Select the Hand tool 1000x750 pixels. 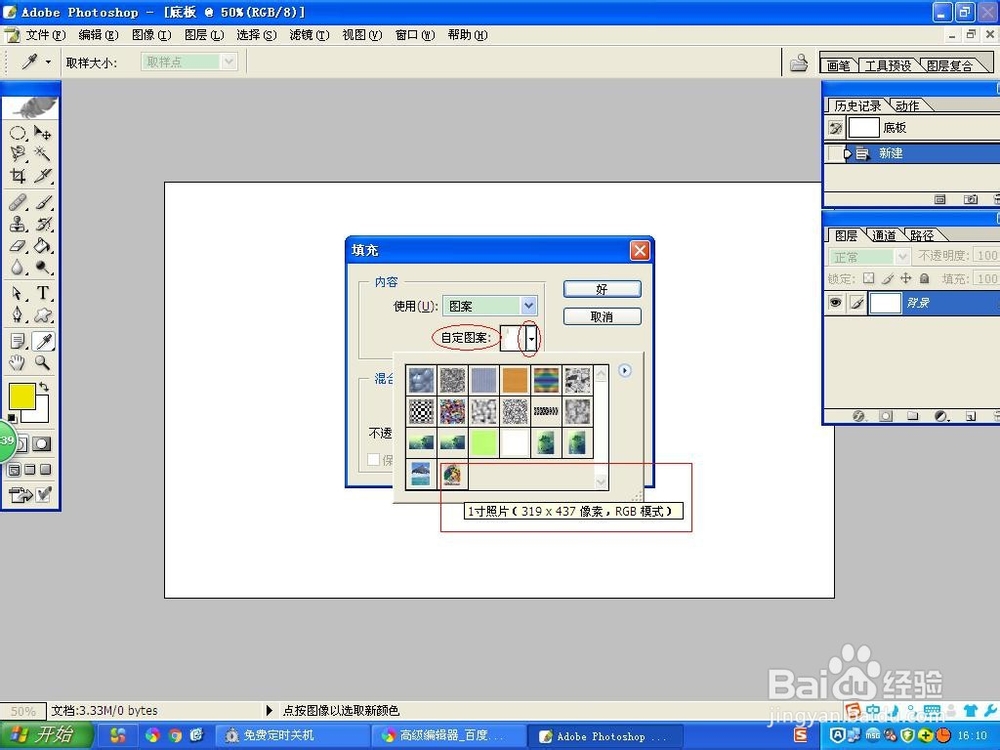tap(18, 363)
